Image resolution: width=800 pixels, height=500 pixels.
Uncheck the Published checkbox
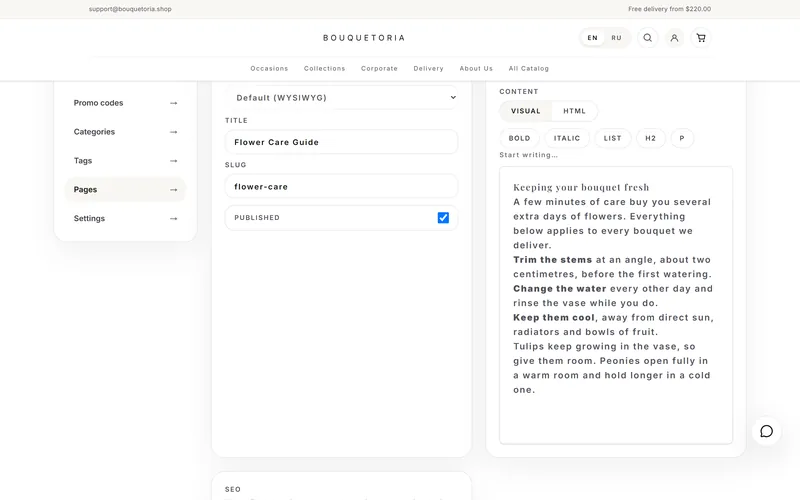(443, 218)
